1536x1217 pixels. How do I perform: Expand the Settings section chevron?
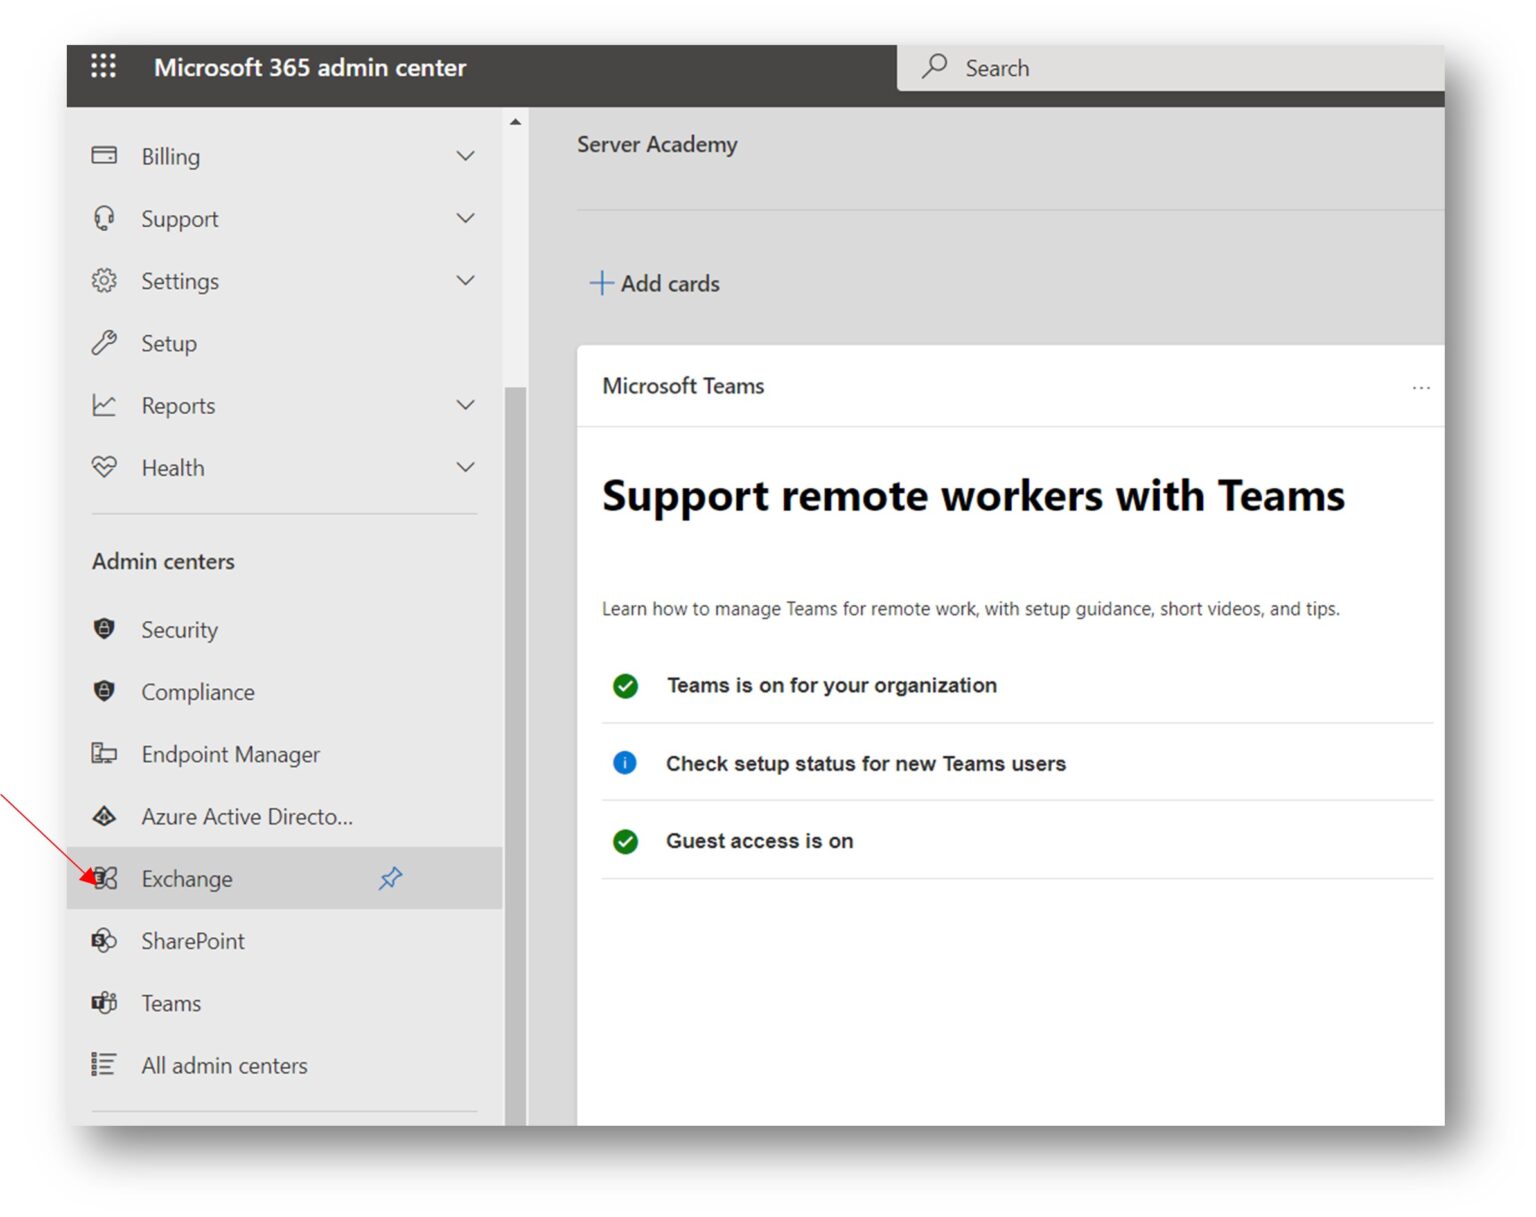click(465, 280)
